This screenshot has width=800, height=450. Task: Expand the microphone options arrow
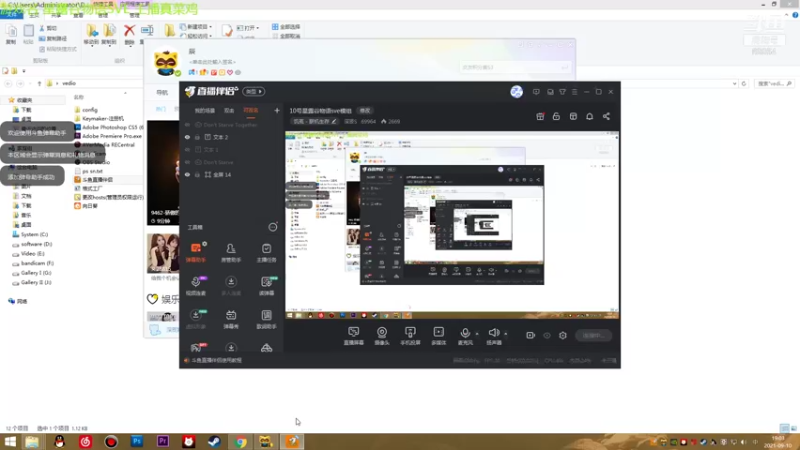point(477,334)
